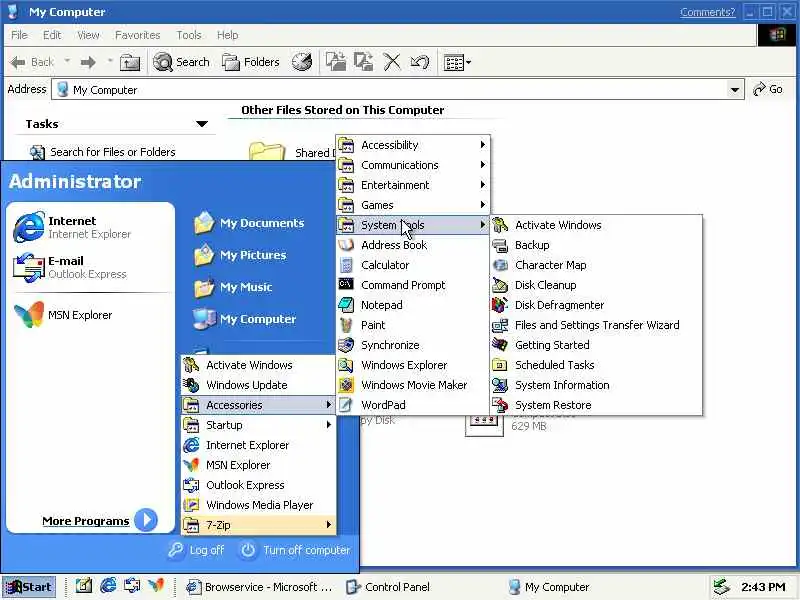Click the Move To toolbar icon
The height and width of the screenshot is (600, 800).
click(336, 62)
